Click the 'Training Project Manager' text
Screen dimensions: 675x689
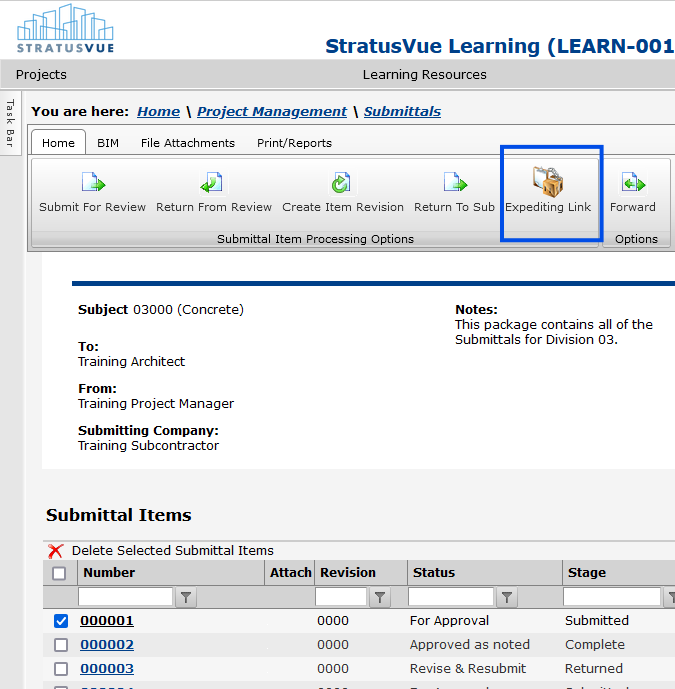[156, 403]
